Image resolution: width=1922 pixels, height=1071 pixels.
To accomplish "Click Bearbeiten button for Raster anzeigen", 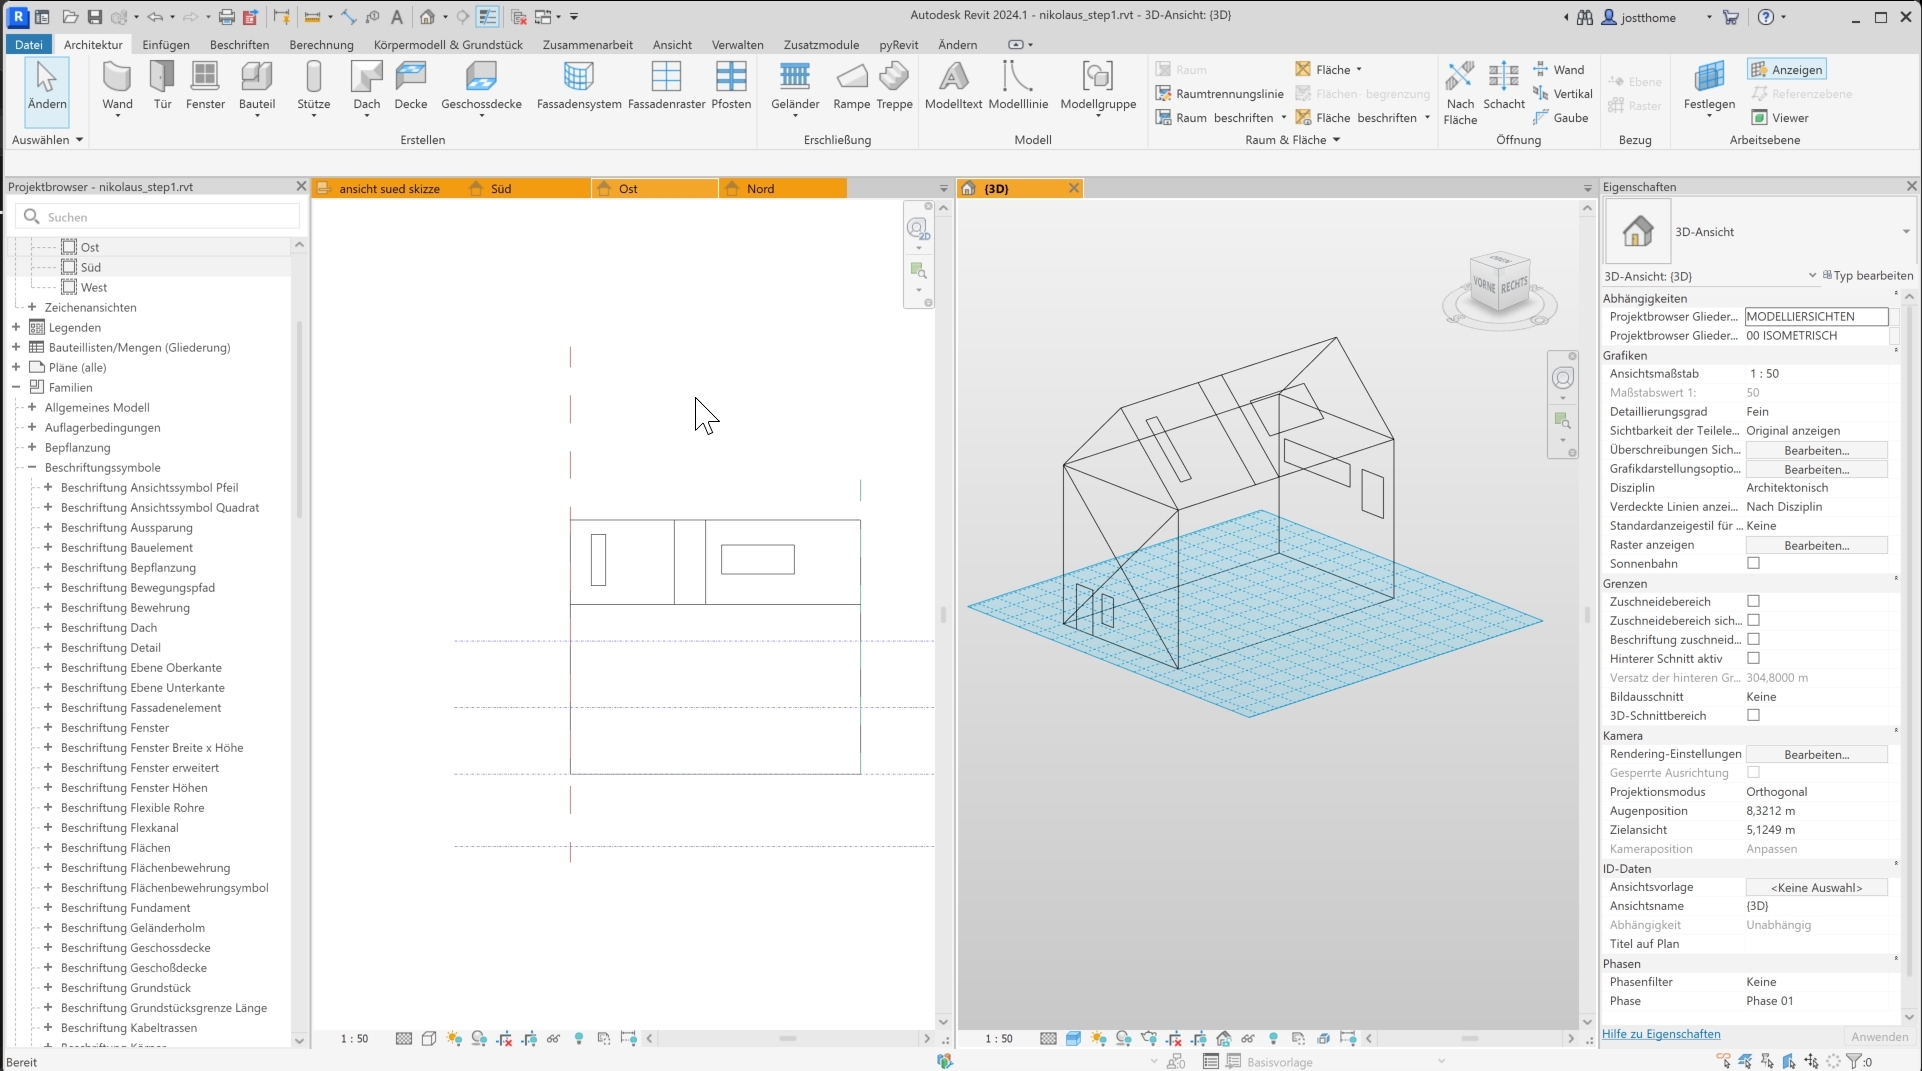I will (x=1816, y=545).
